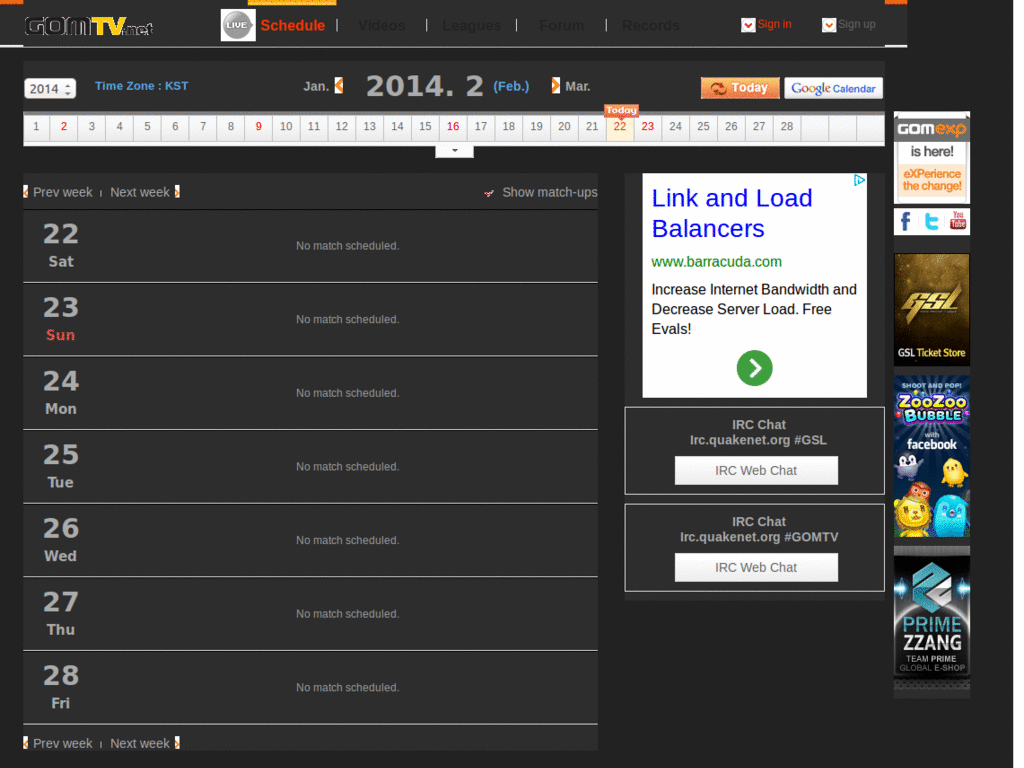
Task: Open the GSL Ticket Store banner
Action: tap(931, 310)
